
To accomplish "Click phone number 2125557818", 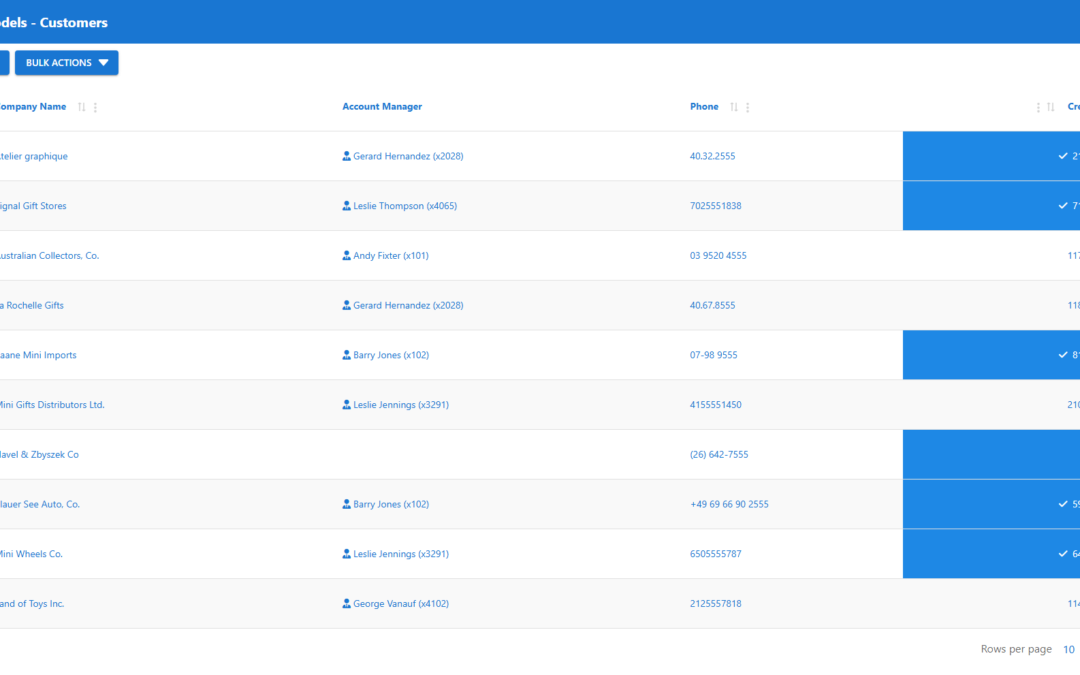I will click(x=716, y=603).
